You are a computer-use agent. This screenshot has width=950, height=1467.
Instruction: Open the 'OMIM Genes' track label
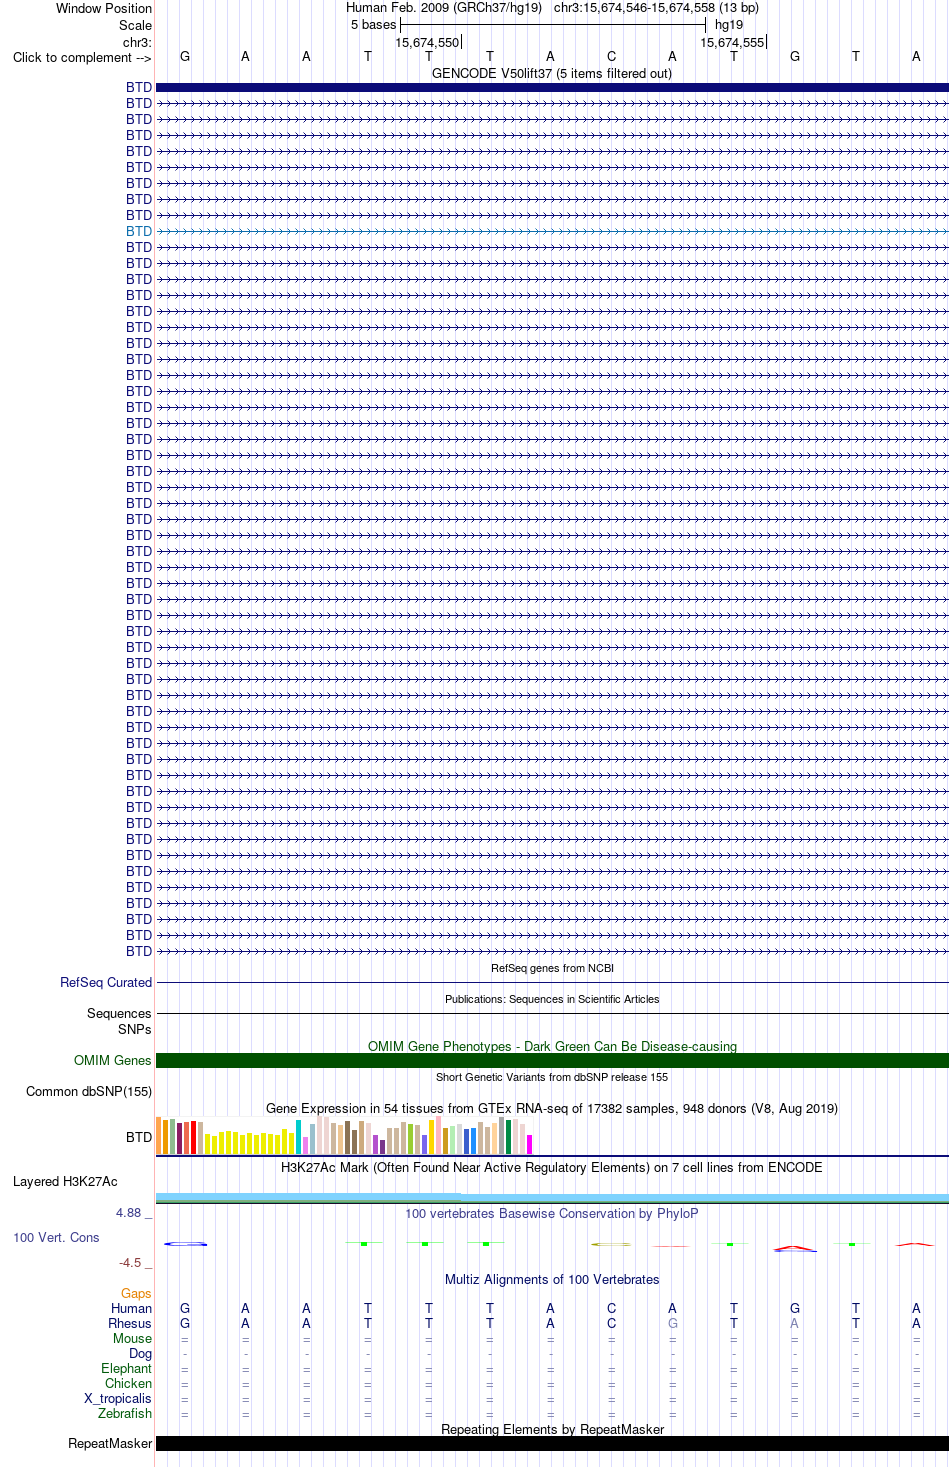[113, 1060]
